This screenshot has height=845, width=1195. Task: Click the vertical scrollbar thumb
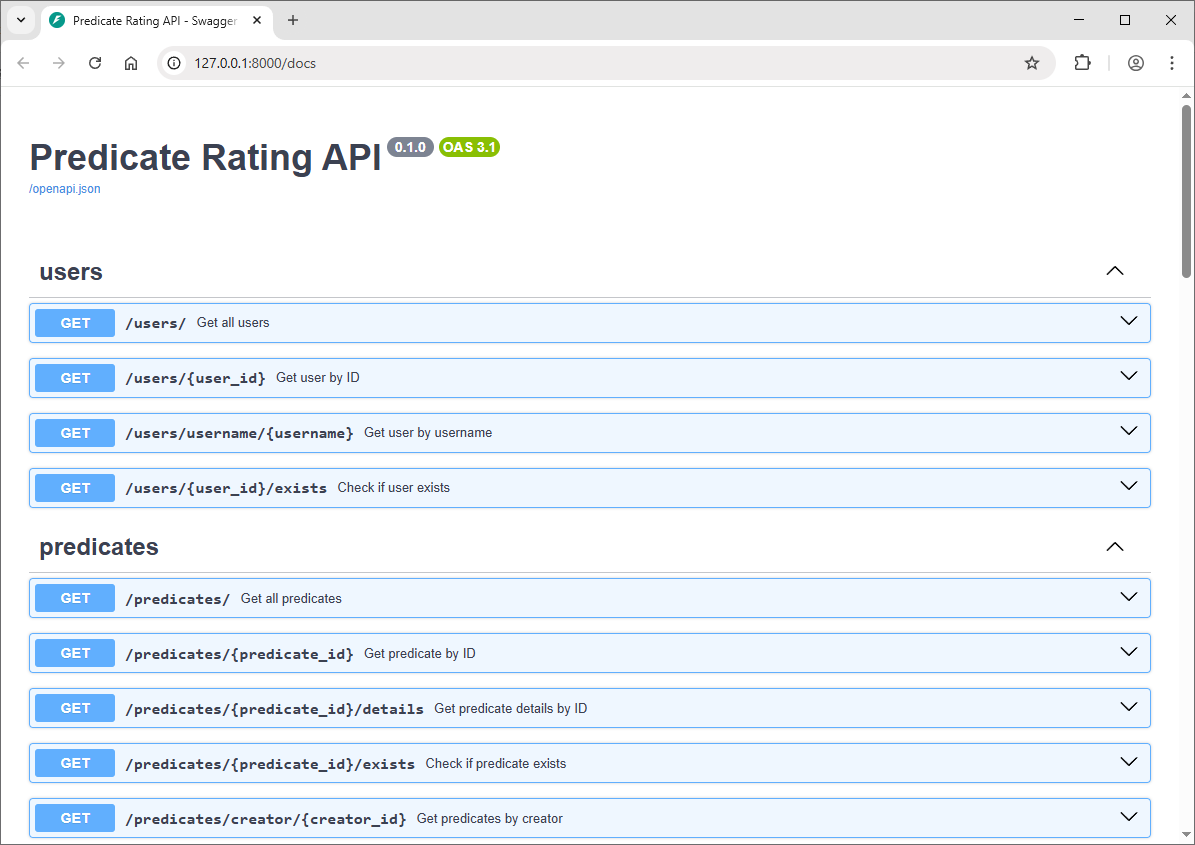1187,190
